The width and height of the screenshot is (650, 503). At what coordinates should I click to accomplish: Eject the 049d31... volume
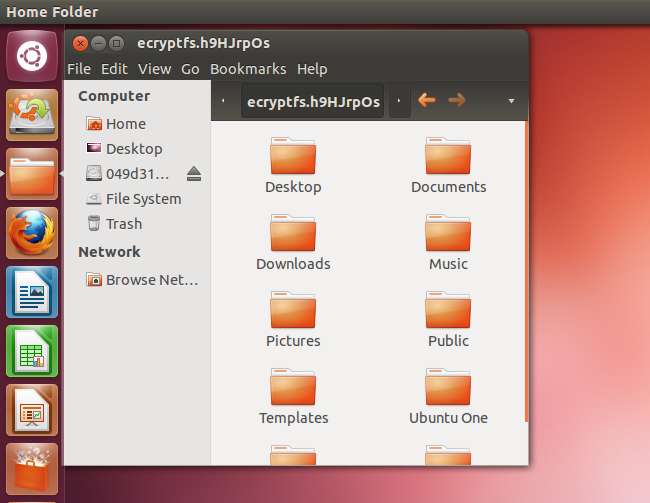click(194, 174)
